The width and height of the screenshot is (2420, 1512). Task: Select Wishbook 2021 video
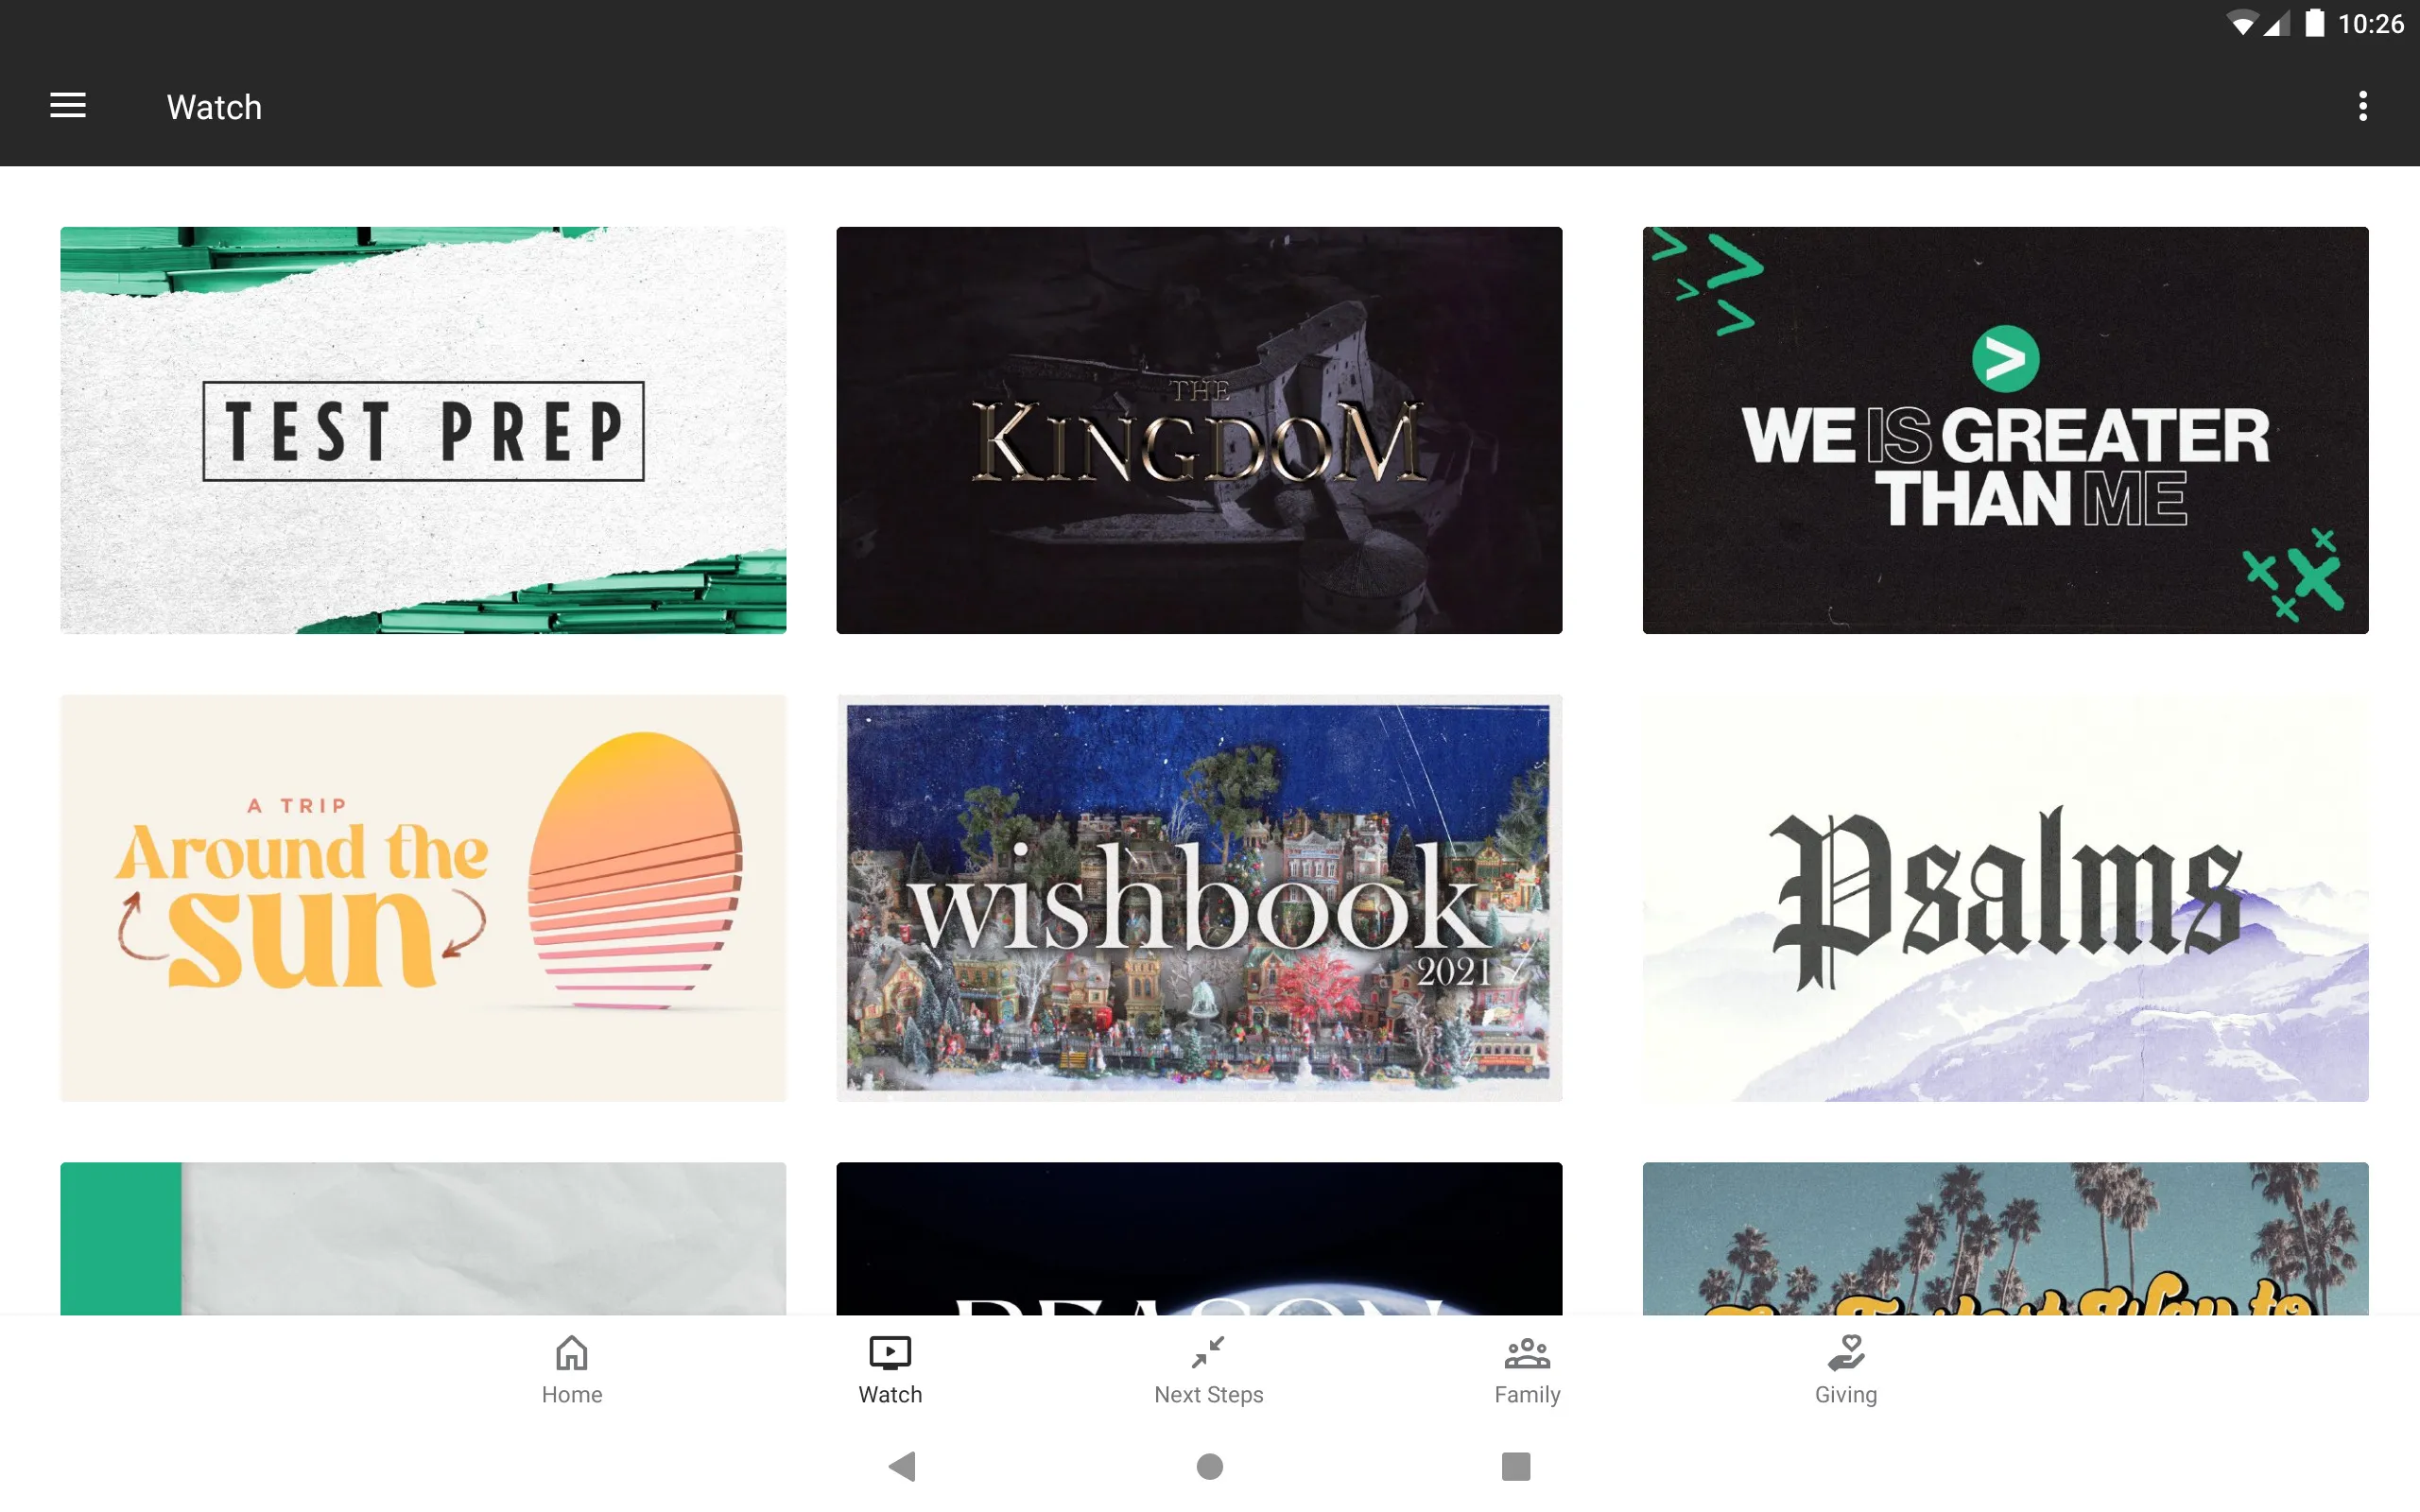1201,897
